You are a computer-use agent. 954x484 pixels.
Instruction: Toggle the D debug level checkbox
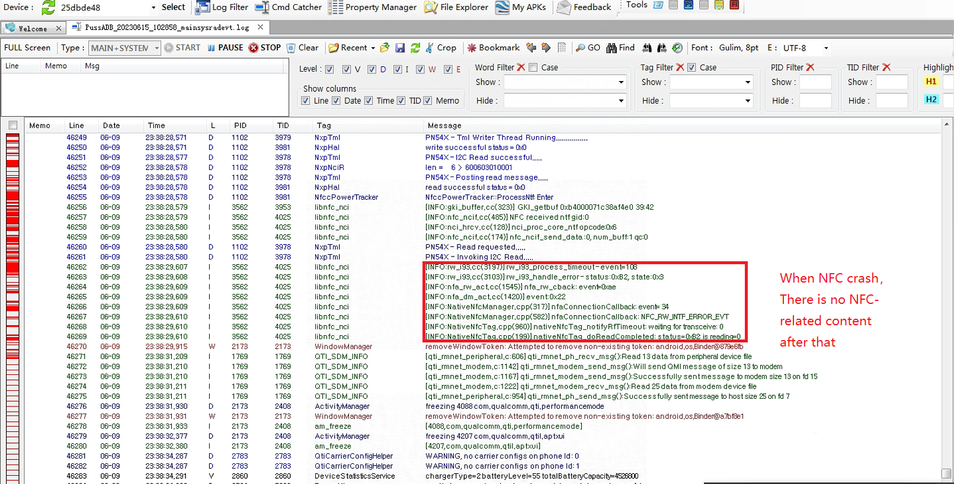point(372,69)
